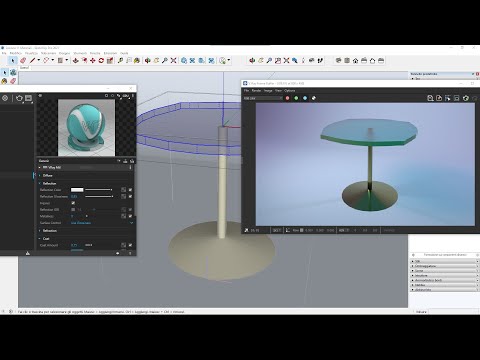
Task: Toggle alpha channel button in frame buffer
Action: pyautogui.click(x=314, y=98)
